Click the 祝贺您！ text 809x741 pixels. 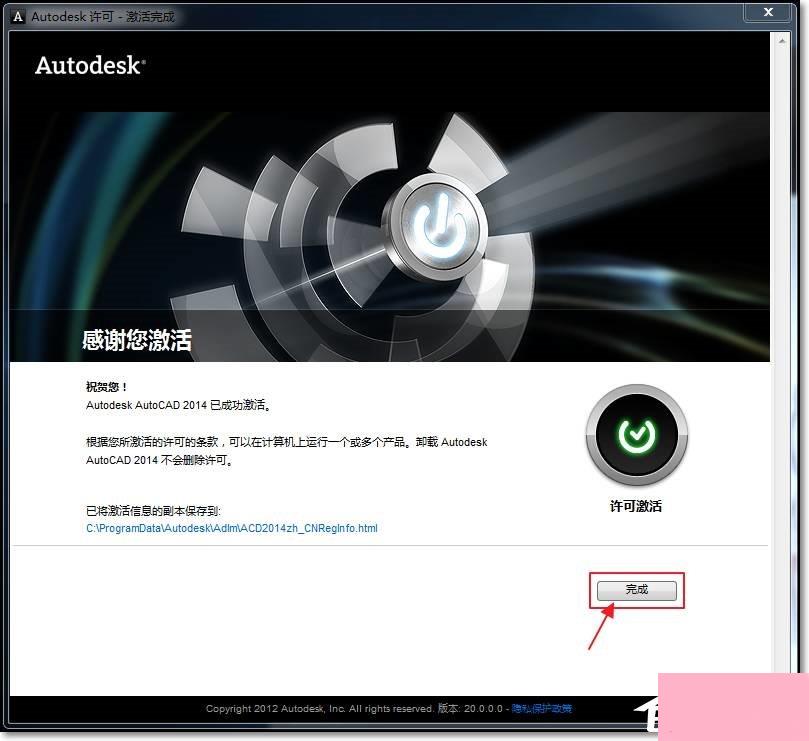click(x=107, y=386)
